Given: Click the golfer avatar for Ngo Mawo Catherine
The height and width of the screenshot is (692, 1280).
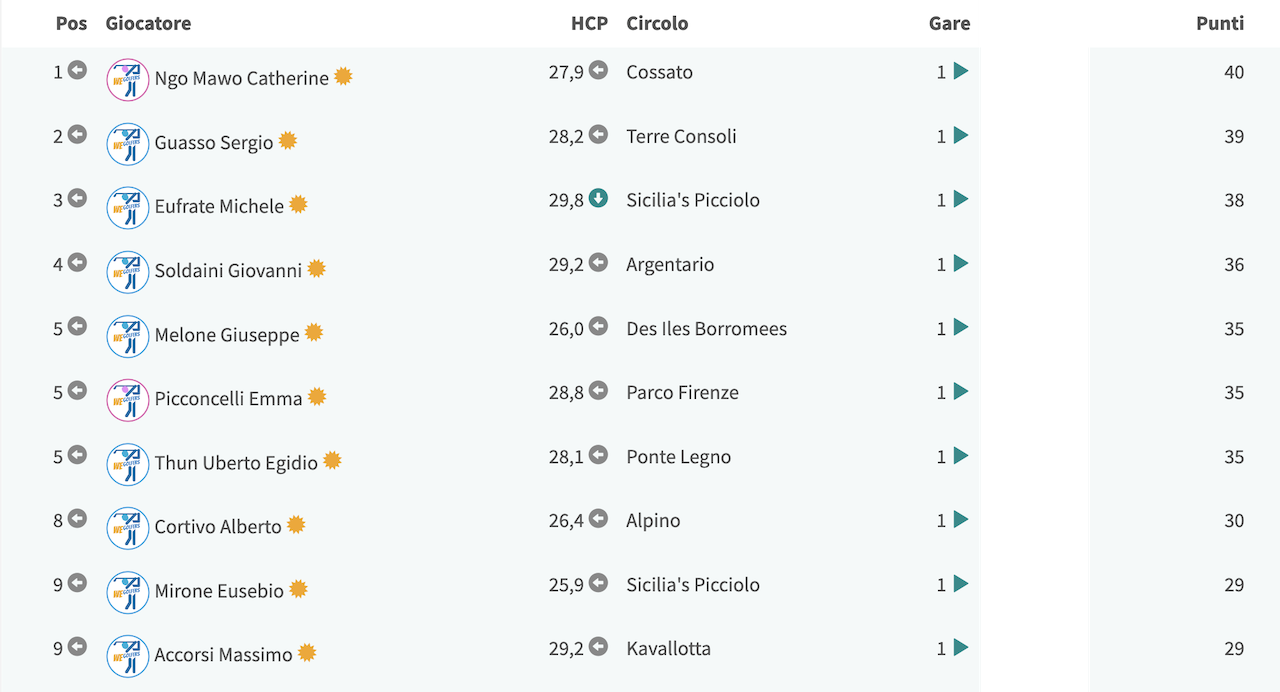Looking at the screenshot, I should 128,79.
